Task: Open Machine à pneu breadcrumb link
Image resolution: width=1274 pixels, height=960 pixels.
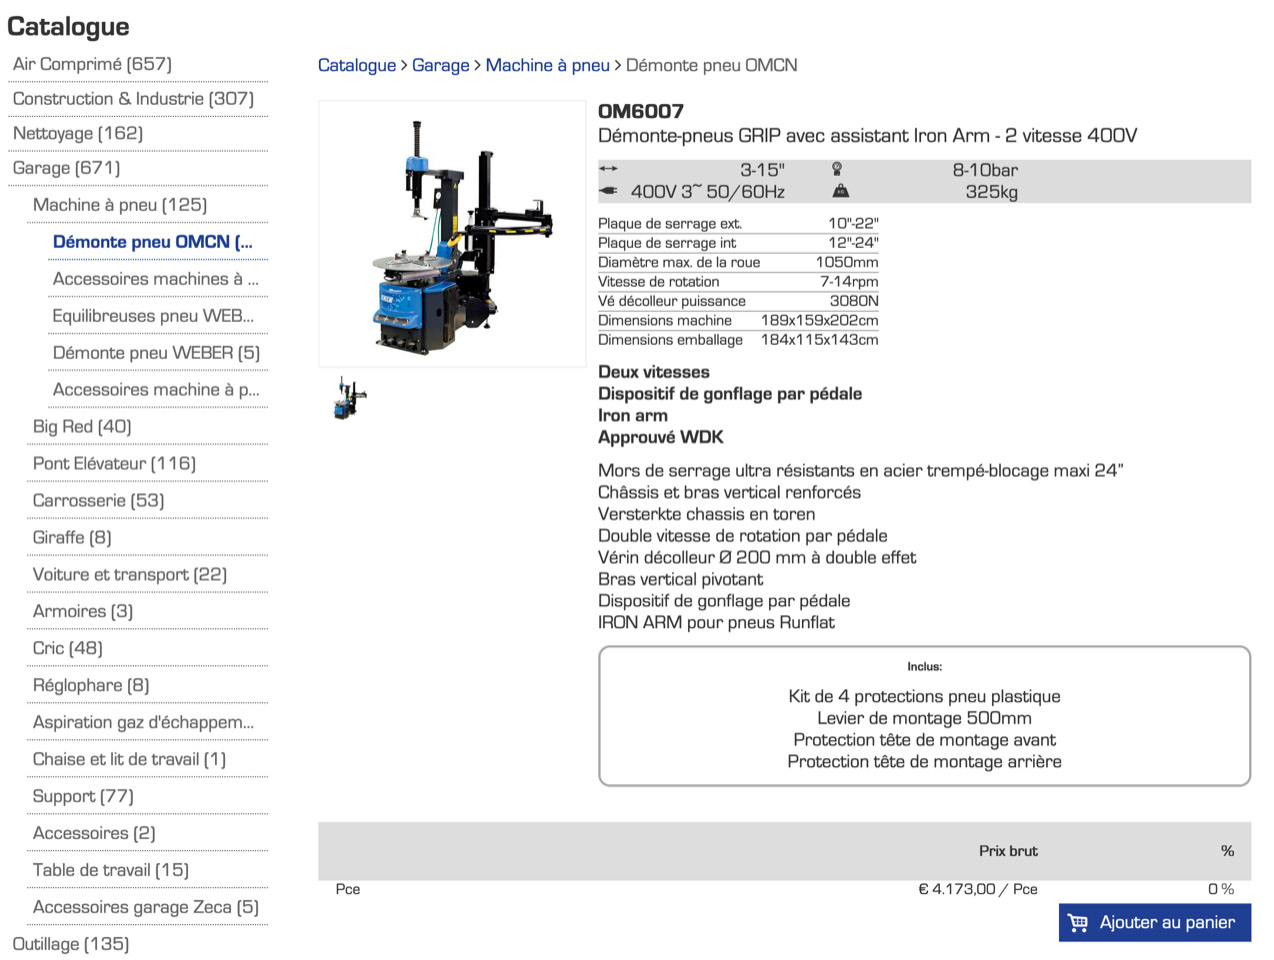Action: (548, 65)
